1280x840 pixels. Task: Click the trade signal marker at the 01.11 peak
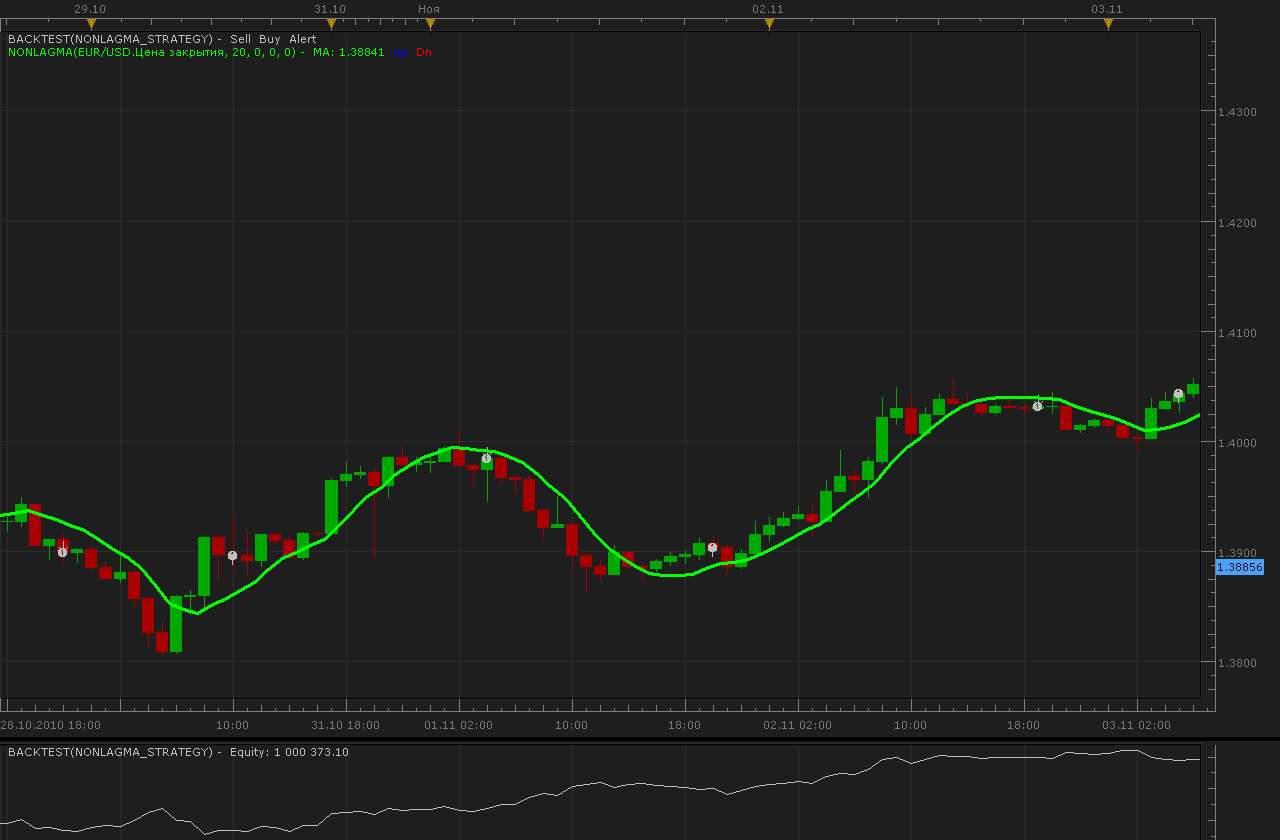(x=486, y=458)
